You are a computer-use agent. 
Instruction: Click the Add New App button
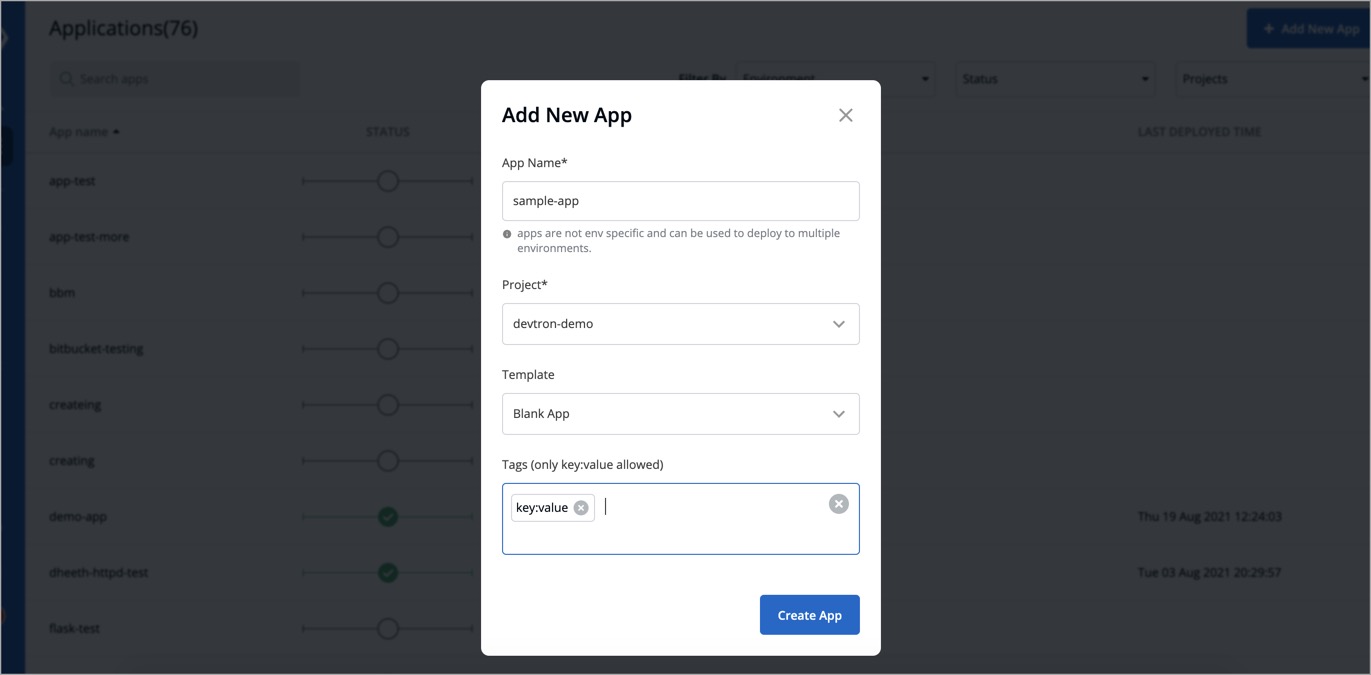pyautogui.click(x=1308, y=29)
